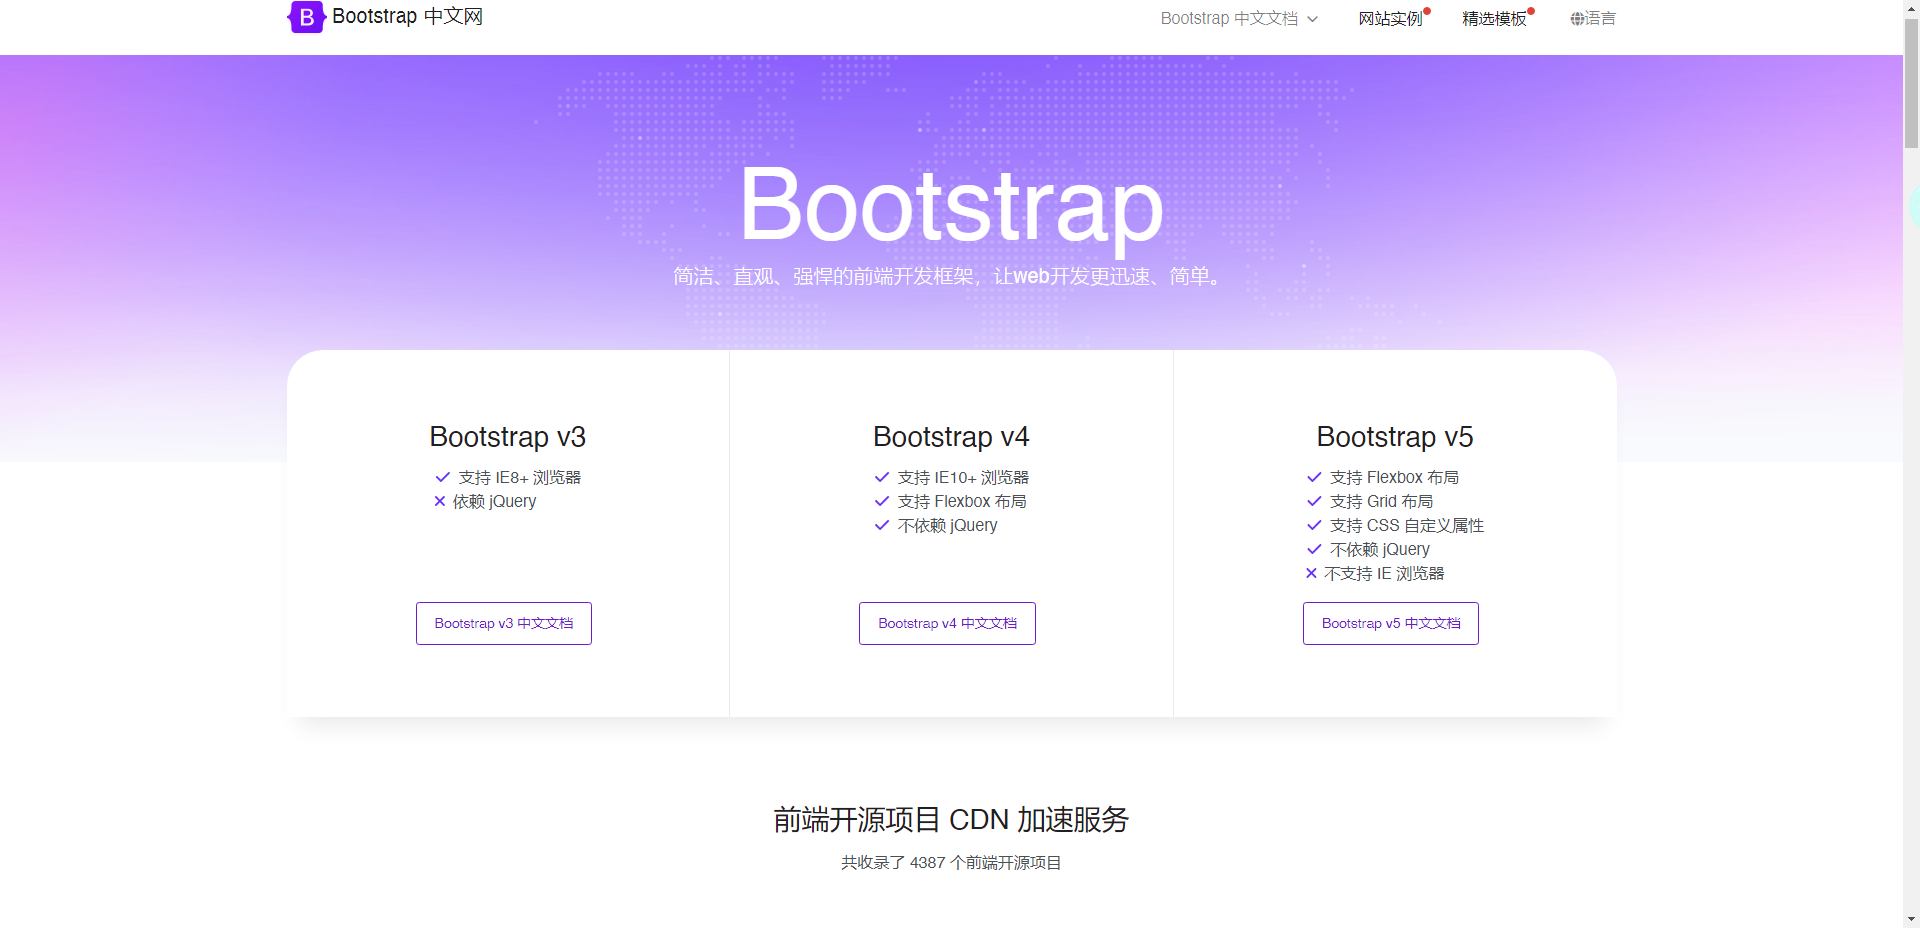Click the text 支持 IE8+ 浏览器
This screenshot has height=928, width=1920.
point(520,477)
